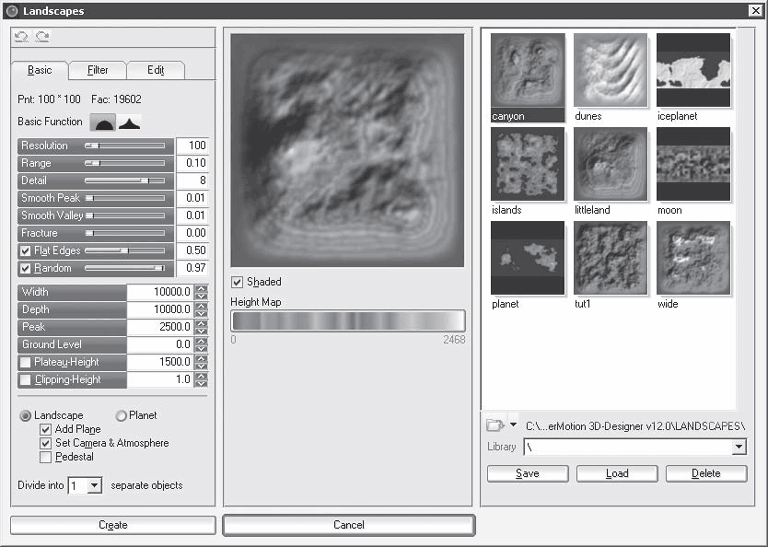Click the undo arrow icon

(22, 36)
